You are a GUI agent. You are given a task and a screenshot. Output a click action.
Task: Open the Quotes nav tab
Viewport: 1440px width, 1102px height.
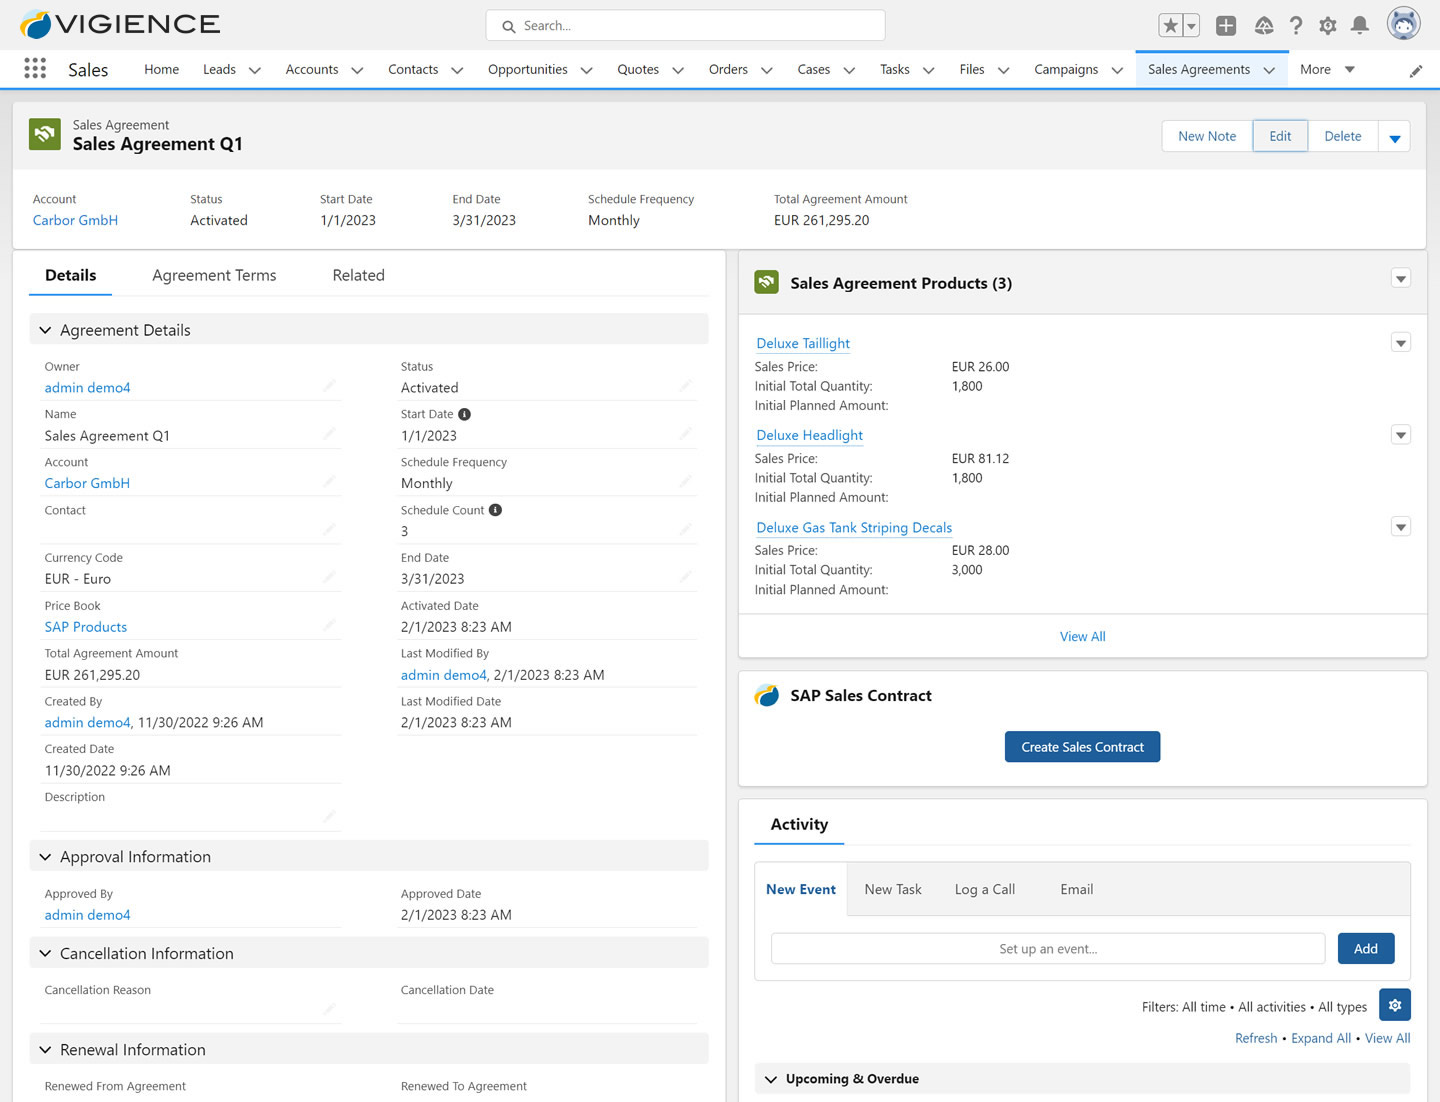tap(638, 69)
